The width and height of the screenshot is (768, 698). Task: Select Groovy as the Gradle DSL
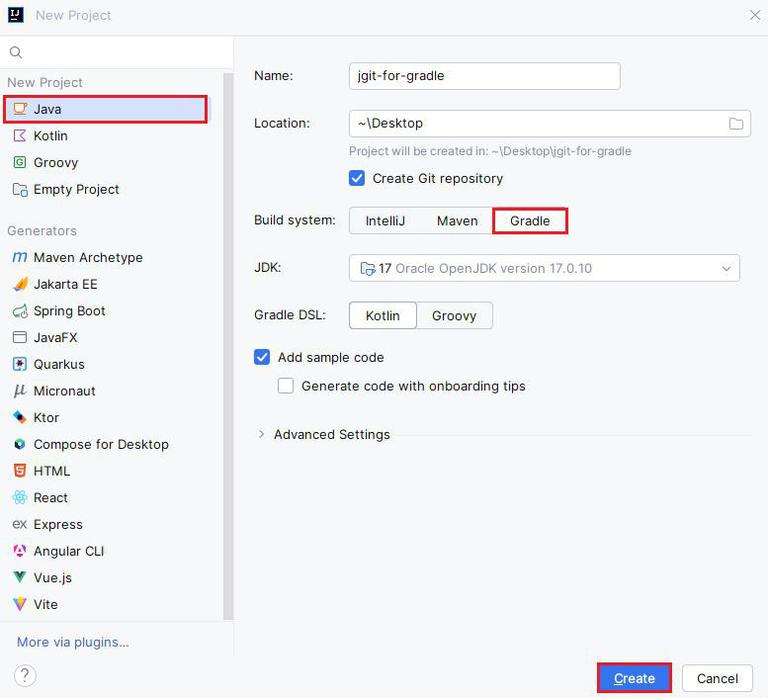click(x=454, y=316)
